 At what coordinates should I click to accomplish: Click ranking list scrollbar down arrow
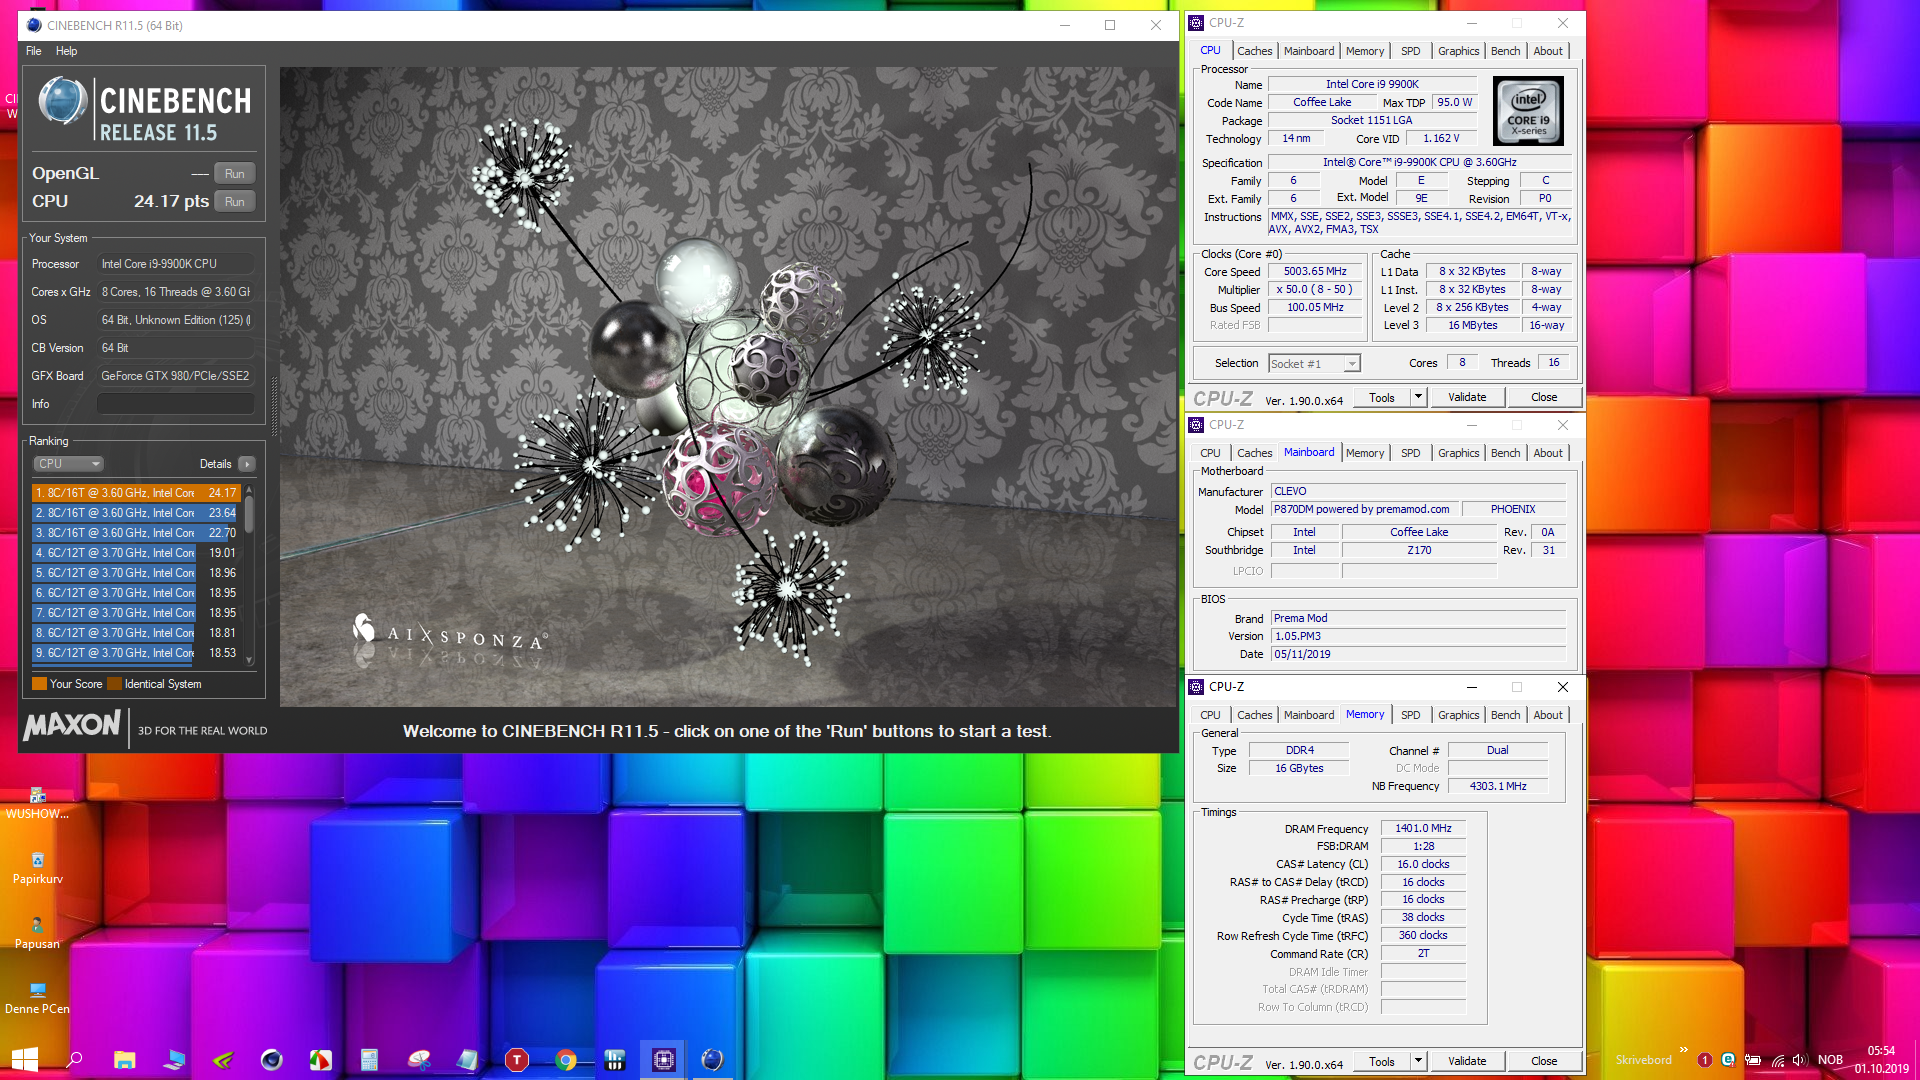tap(249, 660)
